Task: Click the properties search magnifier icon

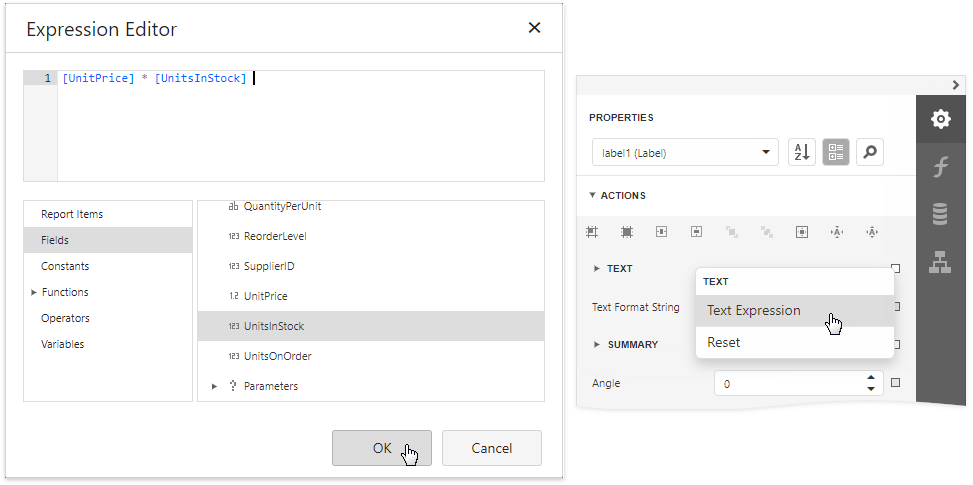Action: (x=870, y=152)
